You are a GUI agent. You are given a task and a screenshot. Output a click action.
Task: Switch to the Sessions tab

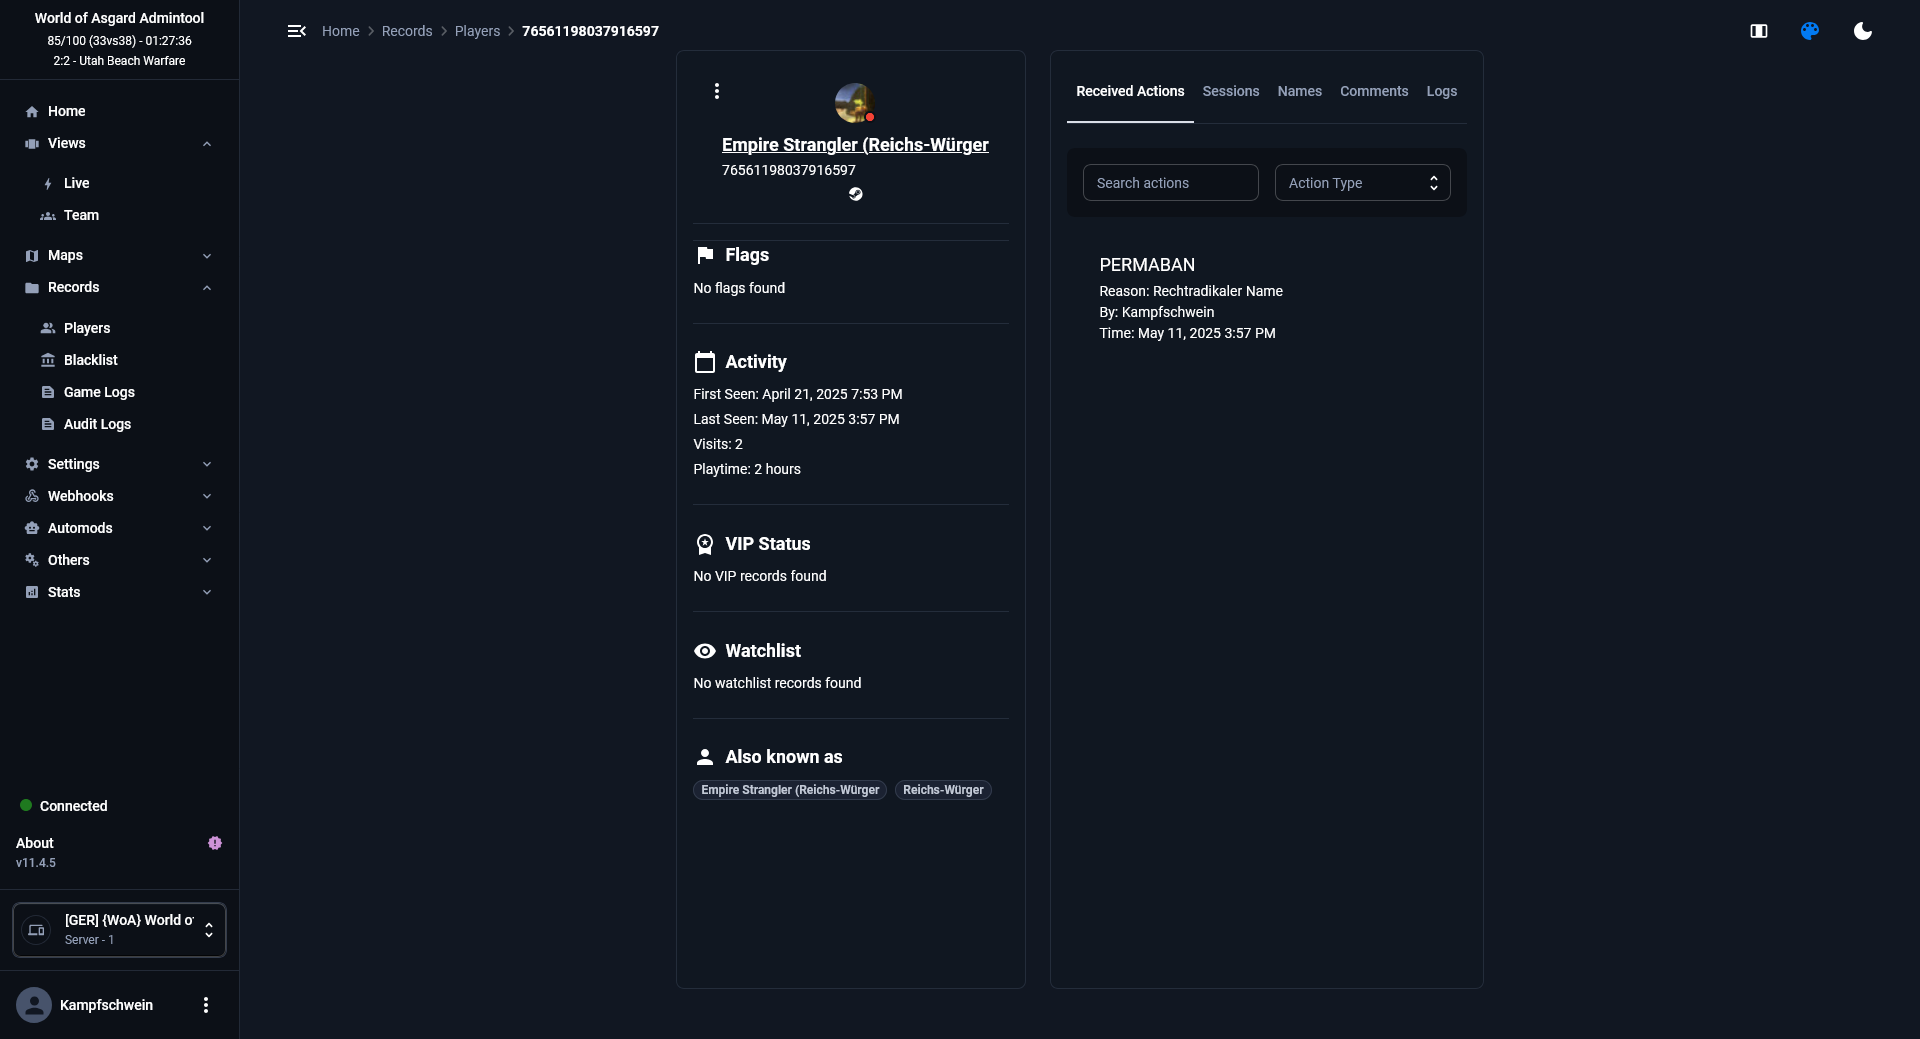[1230, 91]
